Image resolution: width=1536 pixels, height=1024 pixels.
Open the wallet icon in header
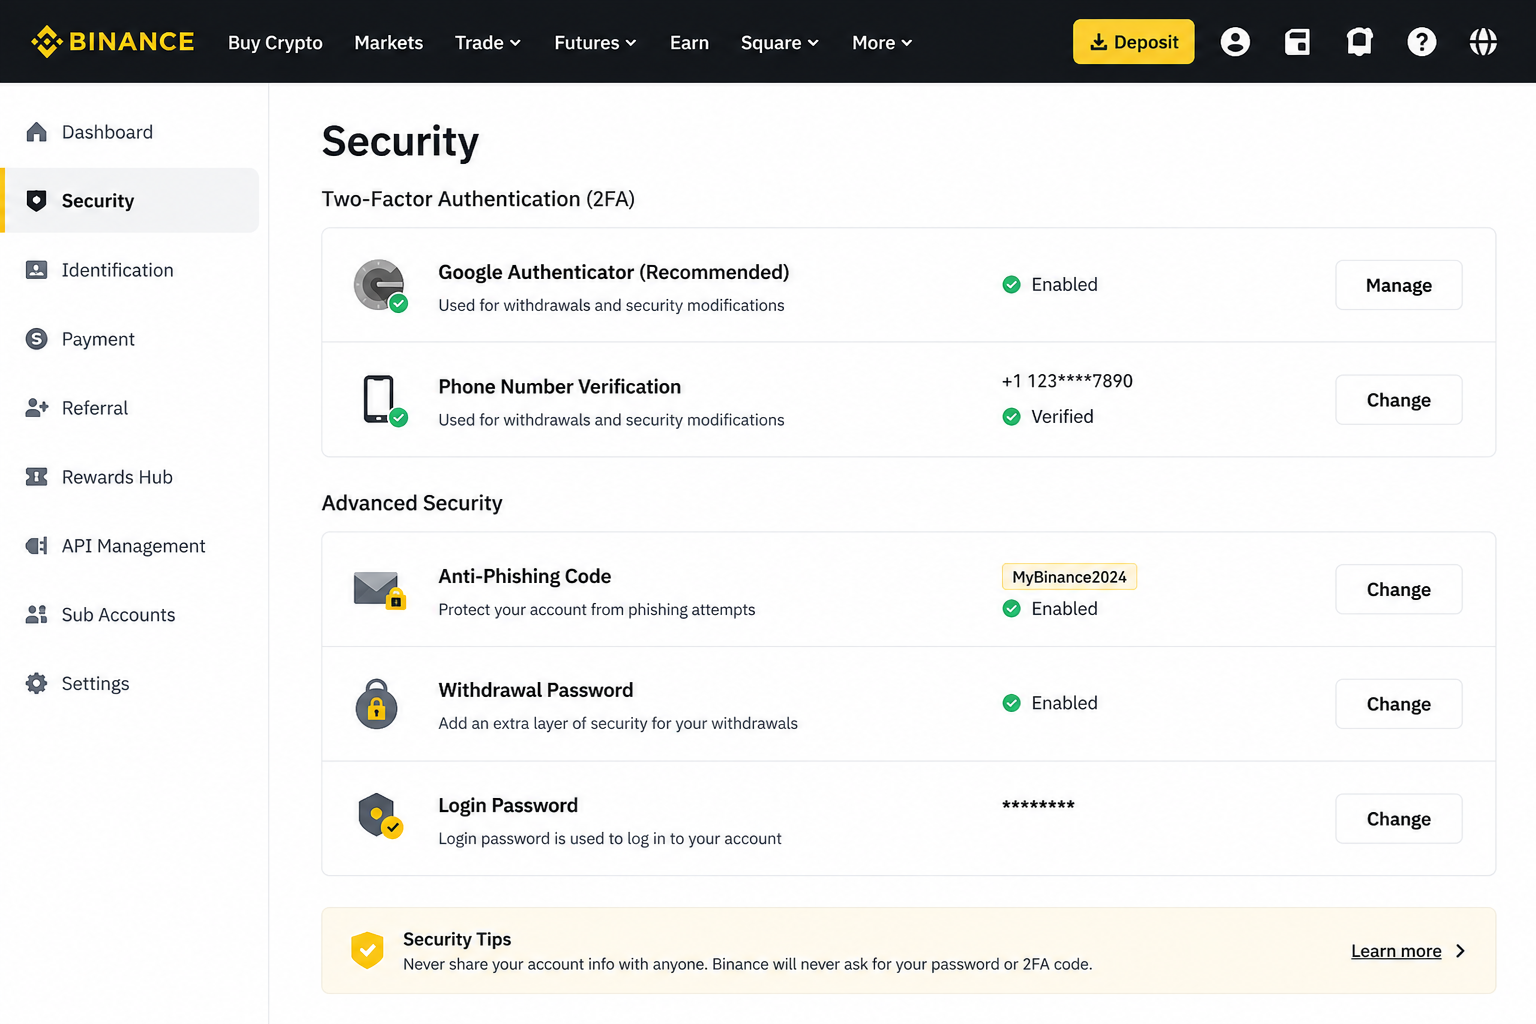pyautogui.click(x=1297, y=42)
